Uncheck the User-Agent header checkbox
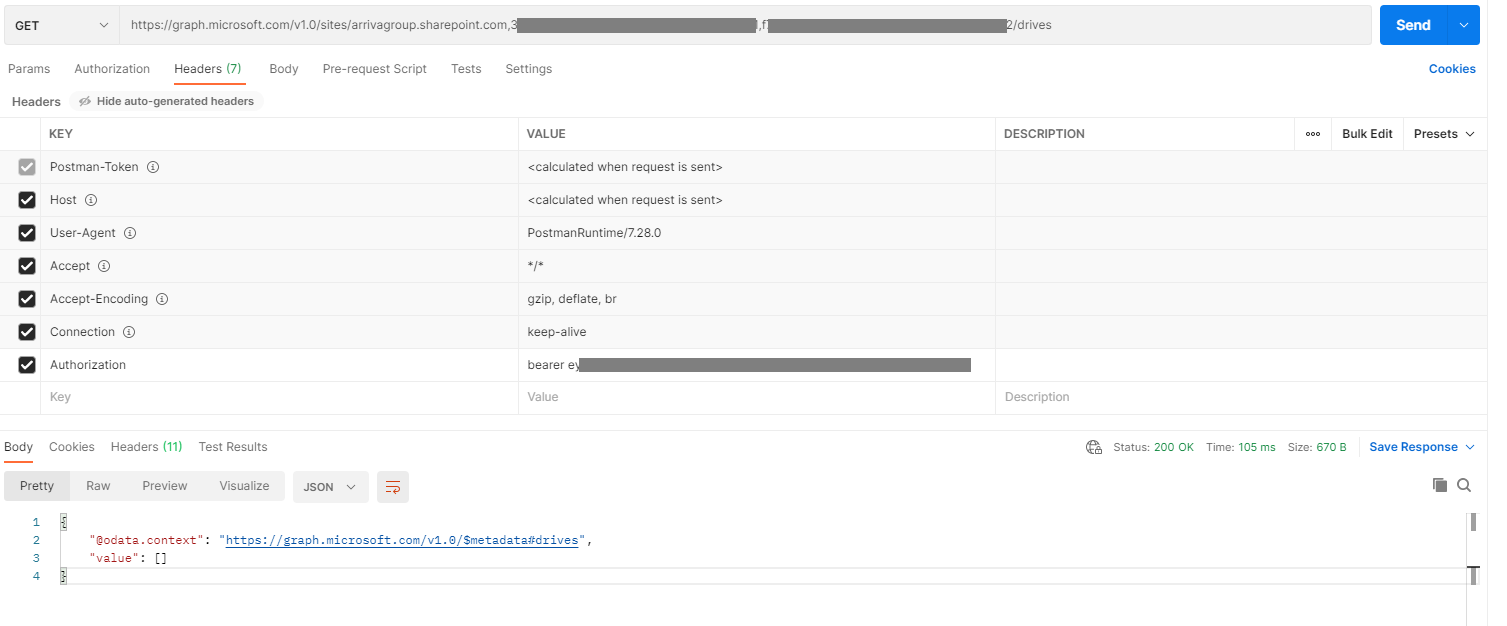Screen dimensions: 1507x626 tap(27, 233)
